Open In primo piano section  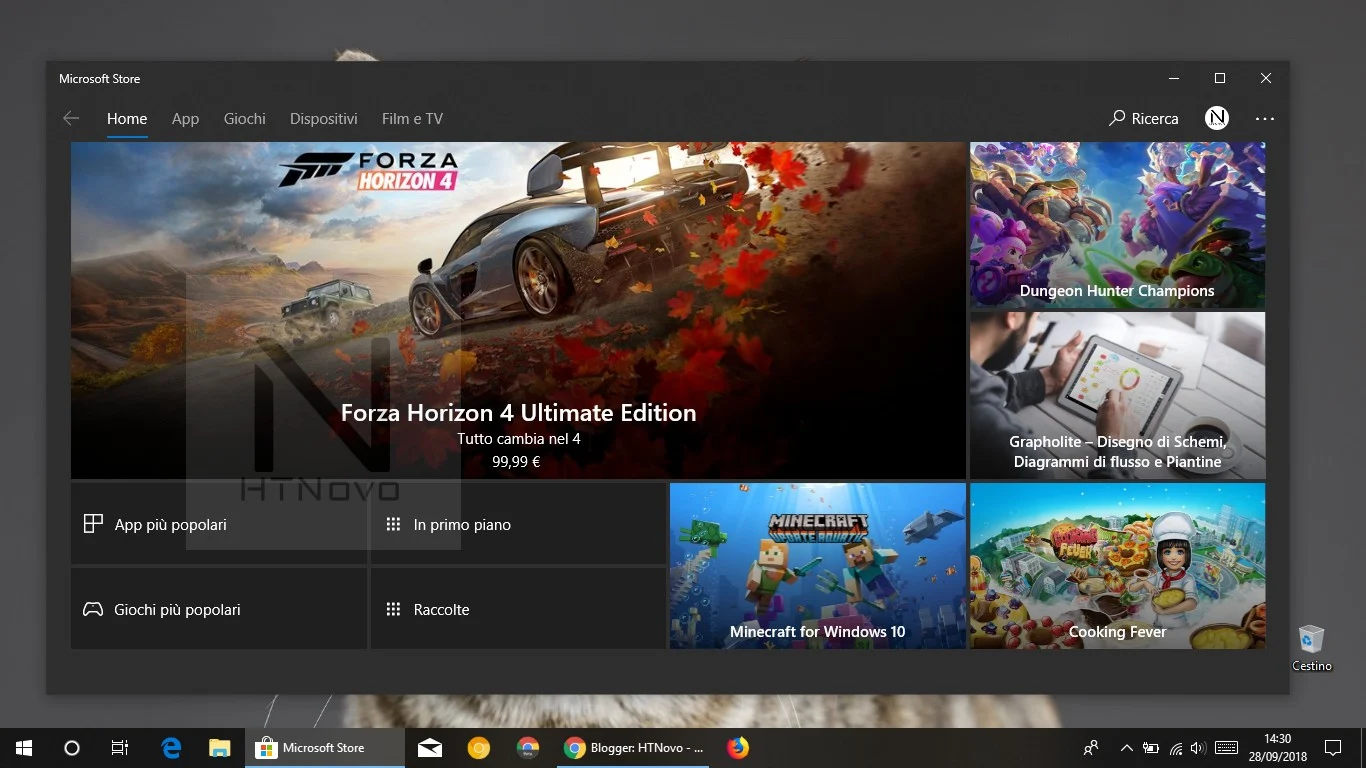point(518,524)
